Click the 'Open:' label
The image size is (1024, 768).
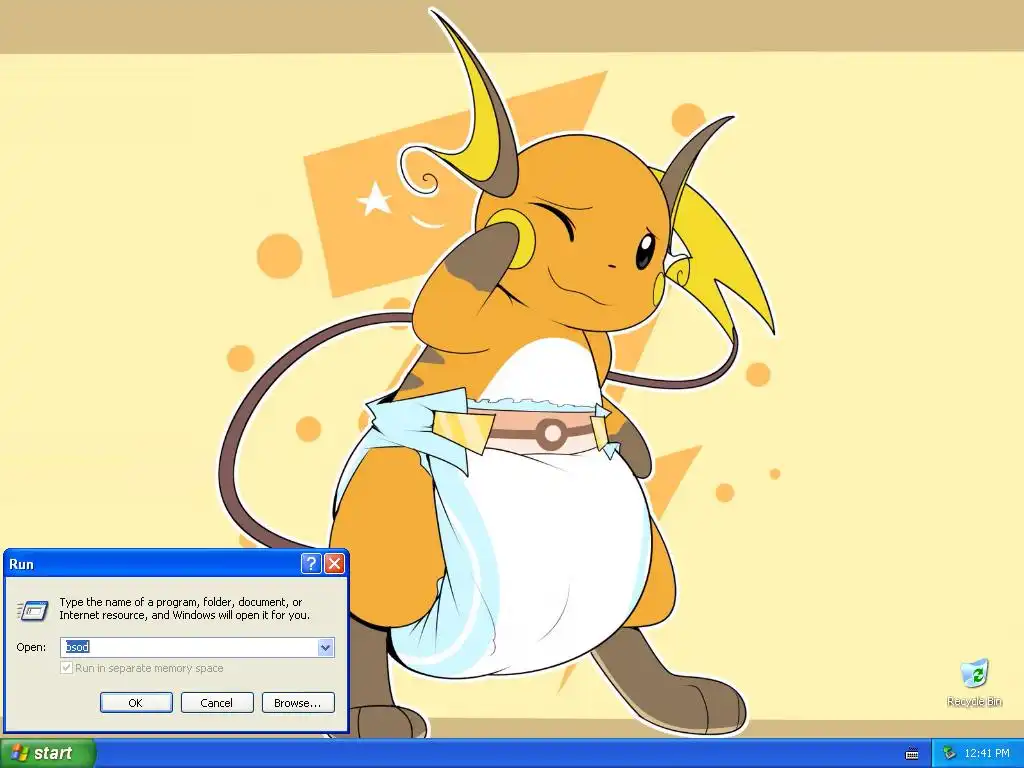(31, 647)
